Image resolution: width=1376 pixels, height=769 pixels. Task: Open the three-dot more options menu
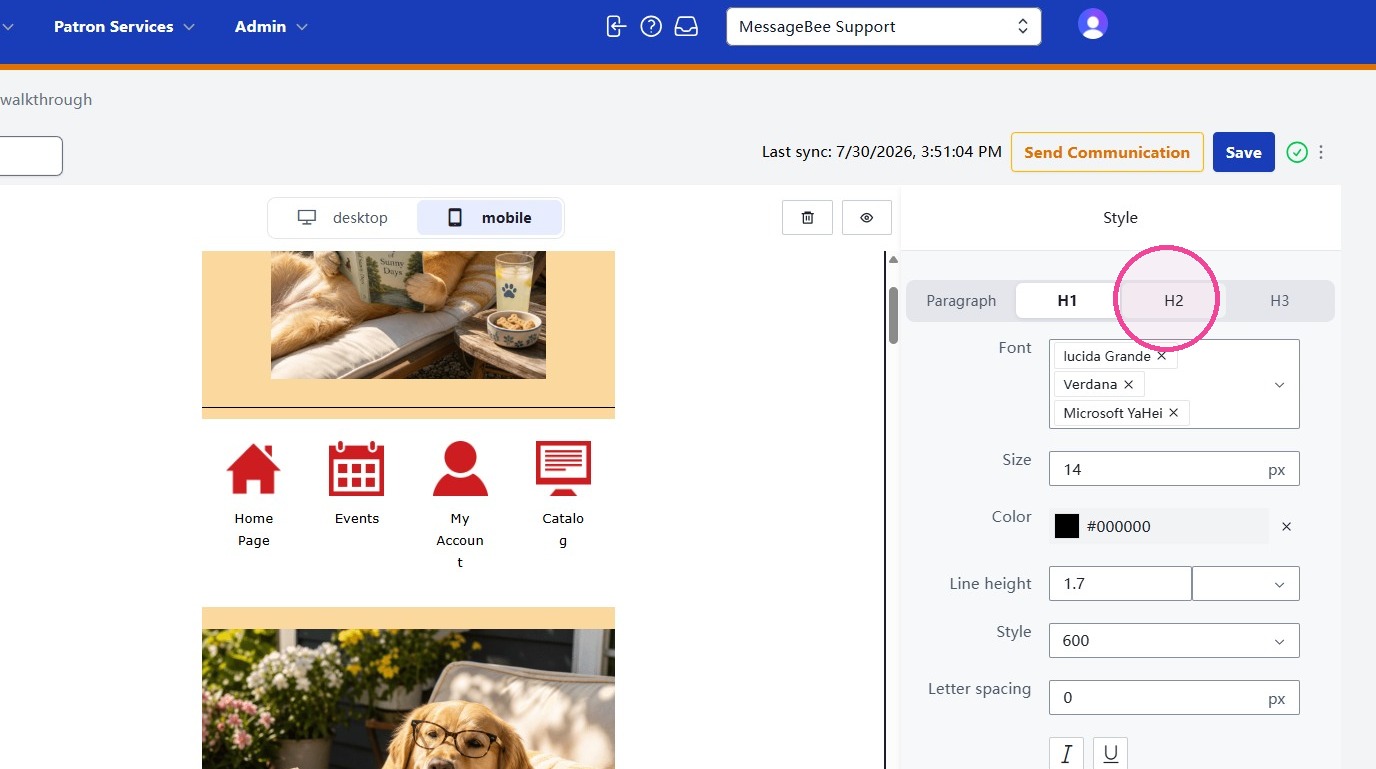coord(1321,152)
